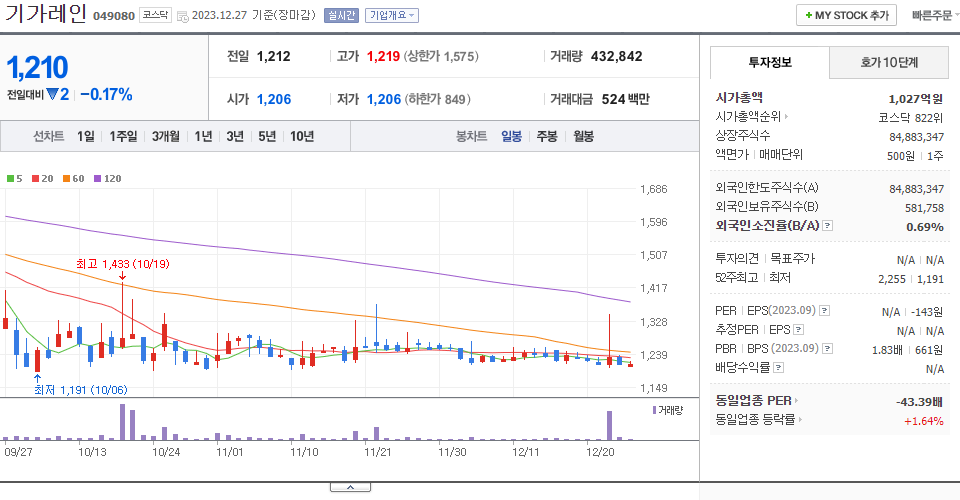Select the 5년 line chart period
The image size is (960, 500).
point(267,136)
